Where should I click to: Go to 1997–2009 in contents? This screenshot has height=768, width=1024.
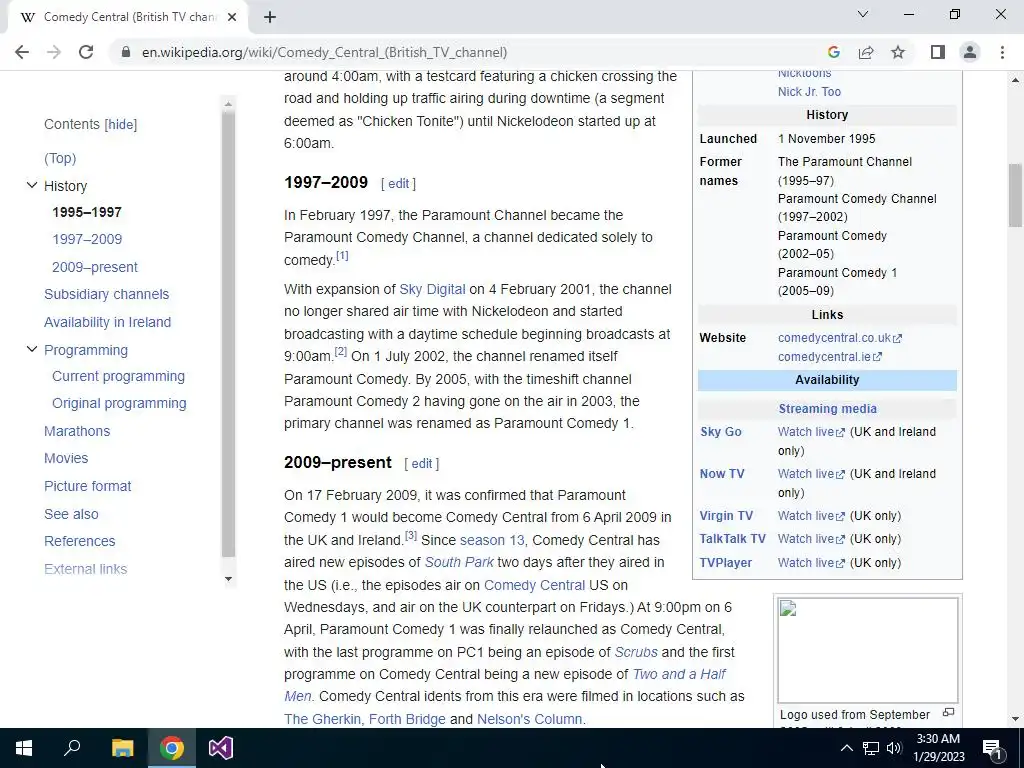[87, 239]
